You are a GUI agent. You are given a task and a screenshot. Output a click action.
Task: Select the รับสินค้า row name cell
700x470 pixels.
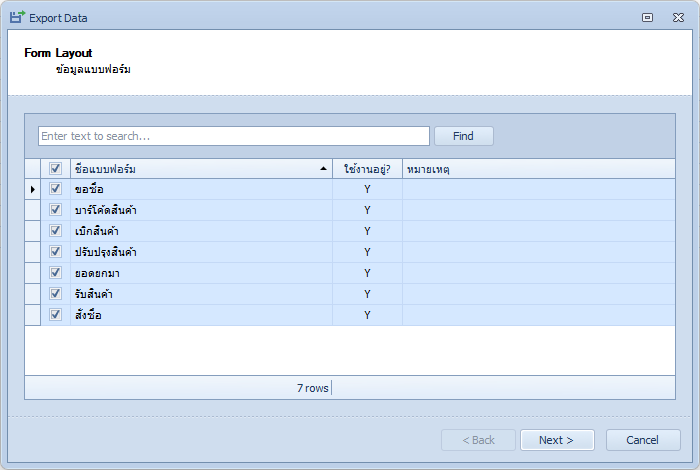tap(201, 294)
